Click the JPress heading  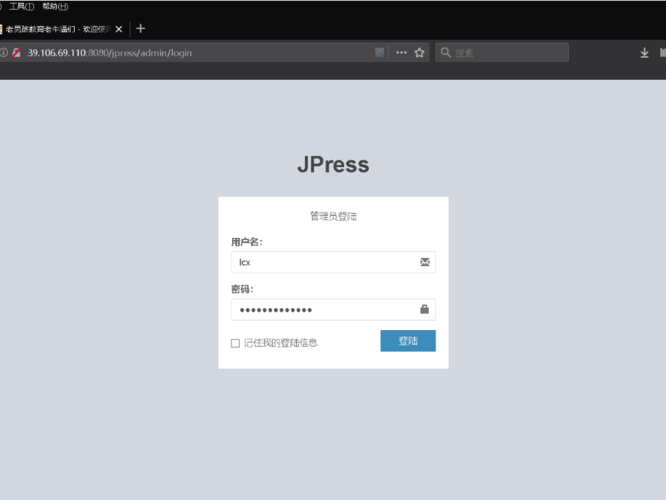tap(333, 164)
